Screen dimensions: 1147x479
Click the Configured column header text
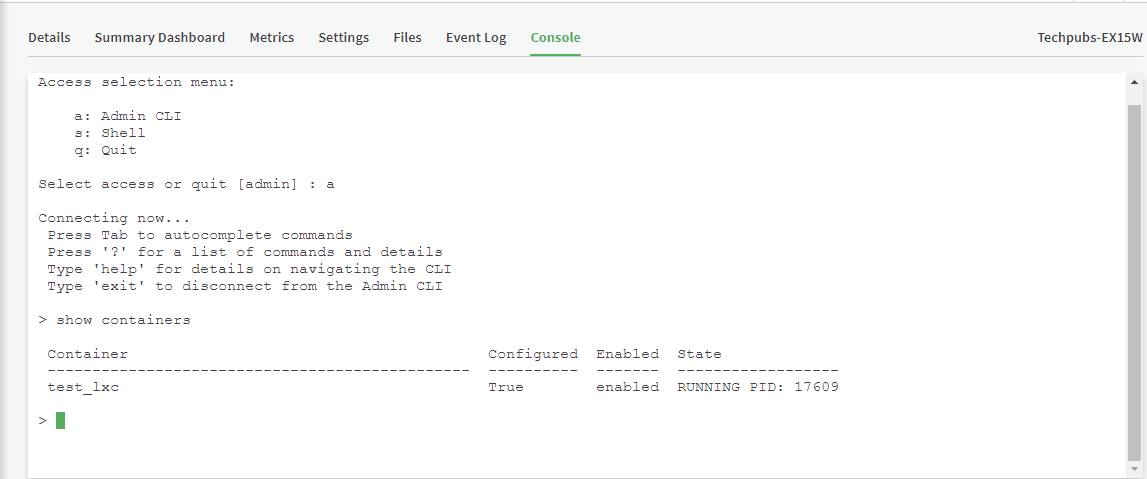coord(533,354)
